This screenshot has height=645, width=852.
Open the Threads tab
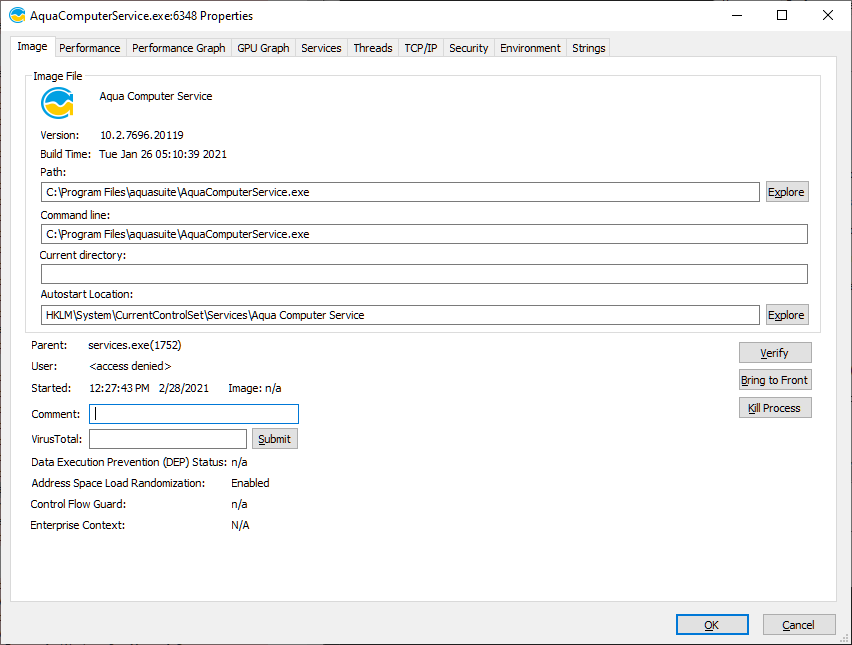[372, 48]
